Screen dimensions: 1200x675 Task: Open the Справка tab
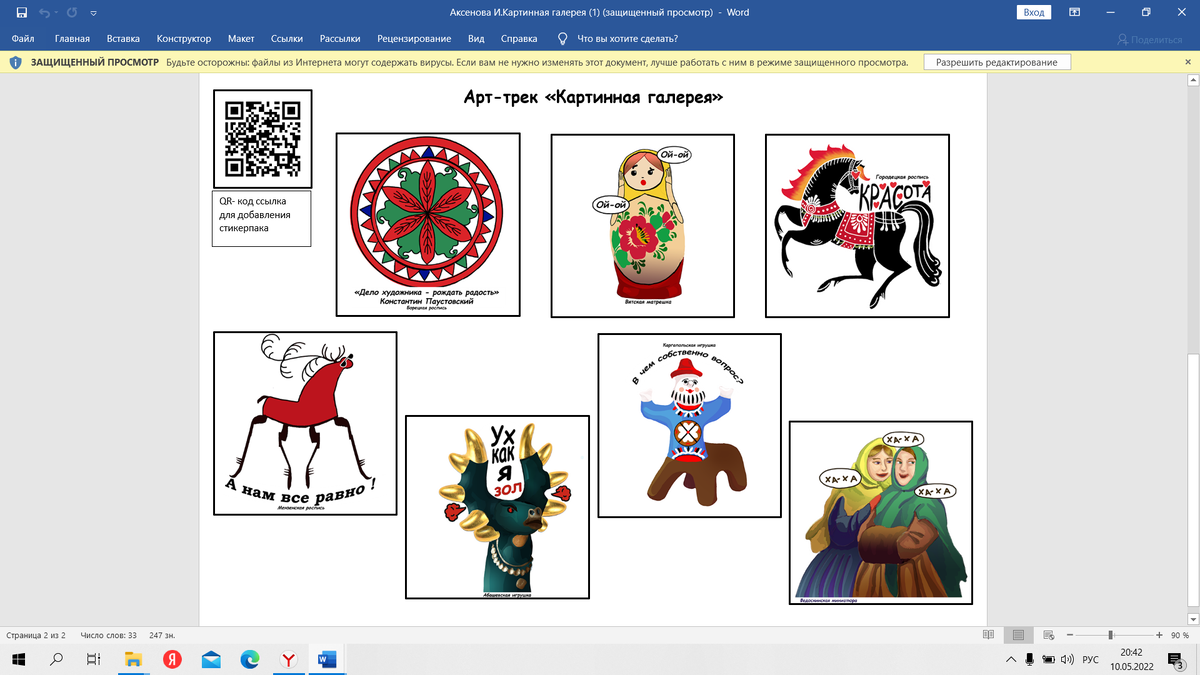[519, 39]
